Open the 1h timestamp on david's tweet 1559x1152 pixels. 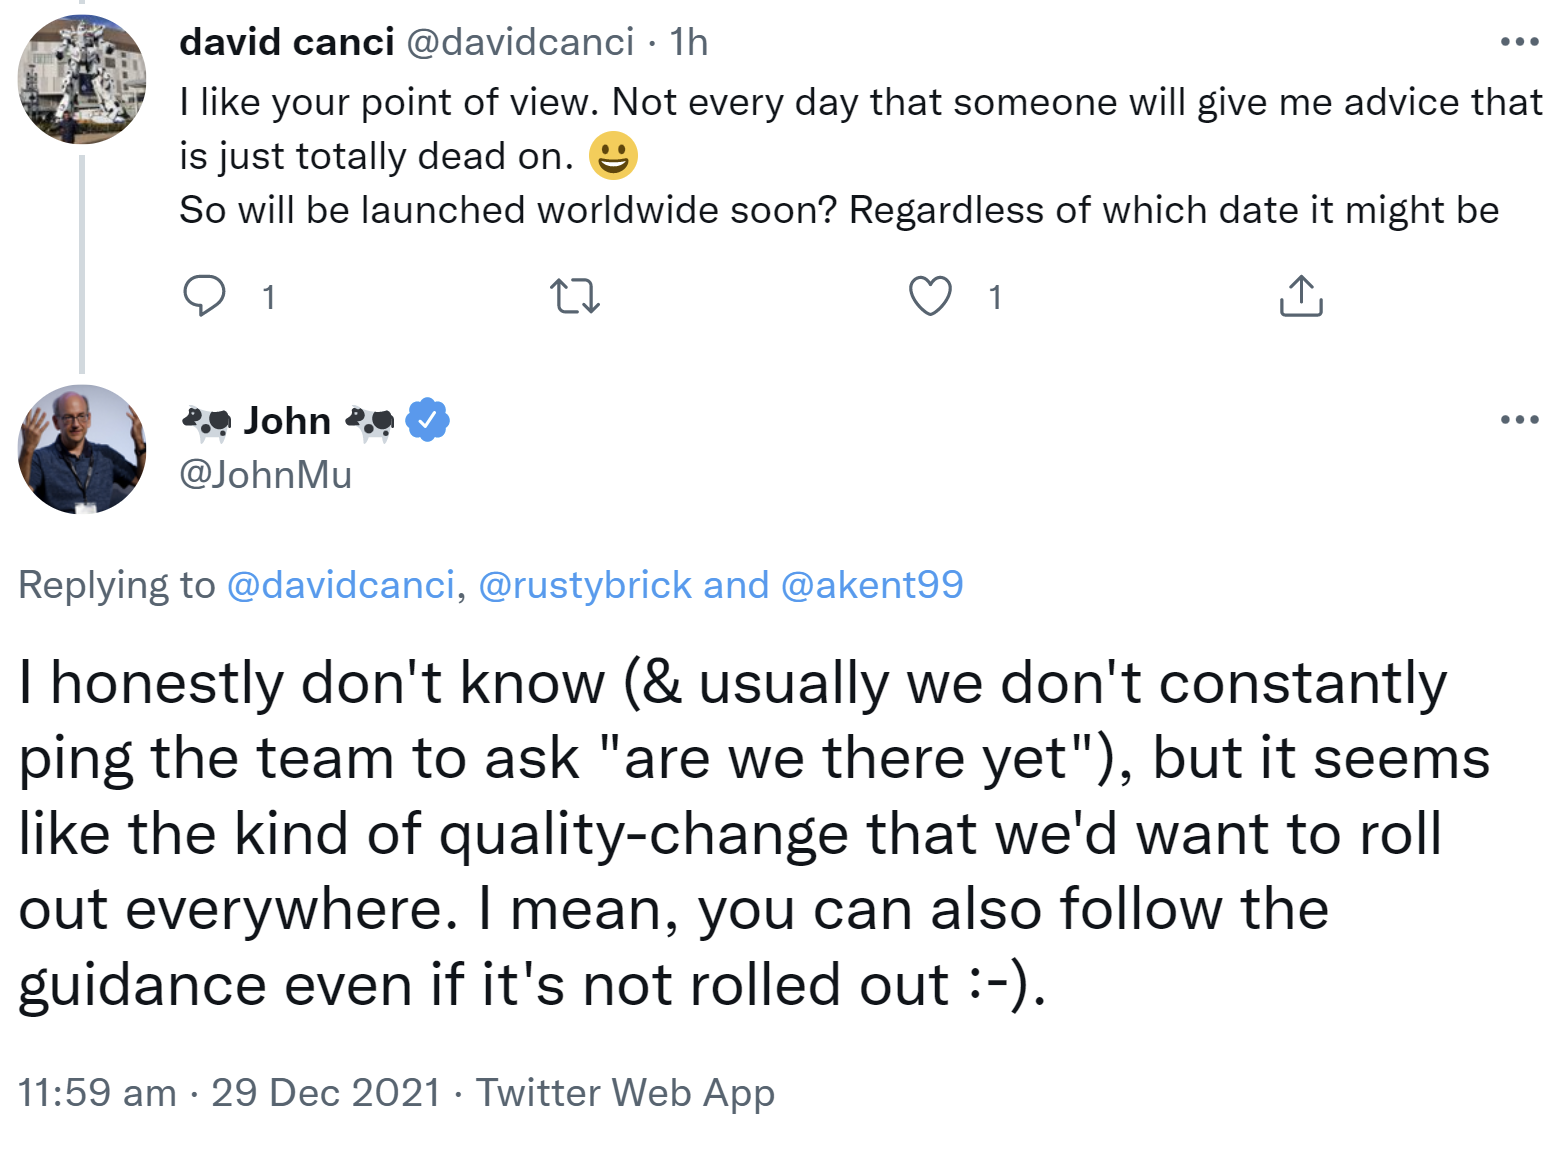[x=689, y=42]
